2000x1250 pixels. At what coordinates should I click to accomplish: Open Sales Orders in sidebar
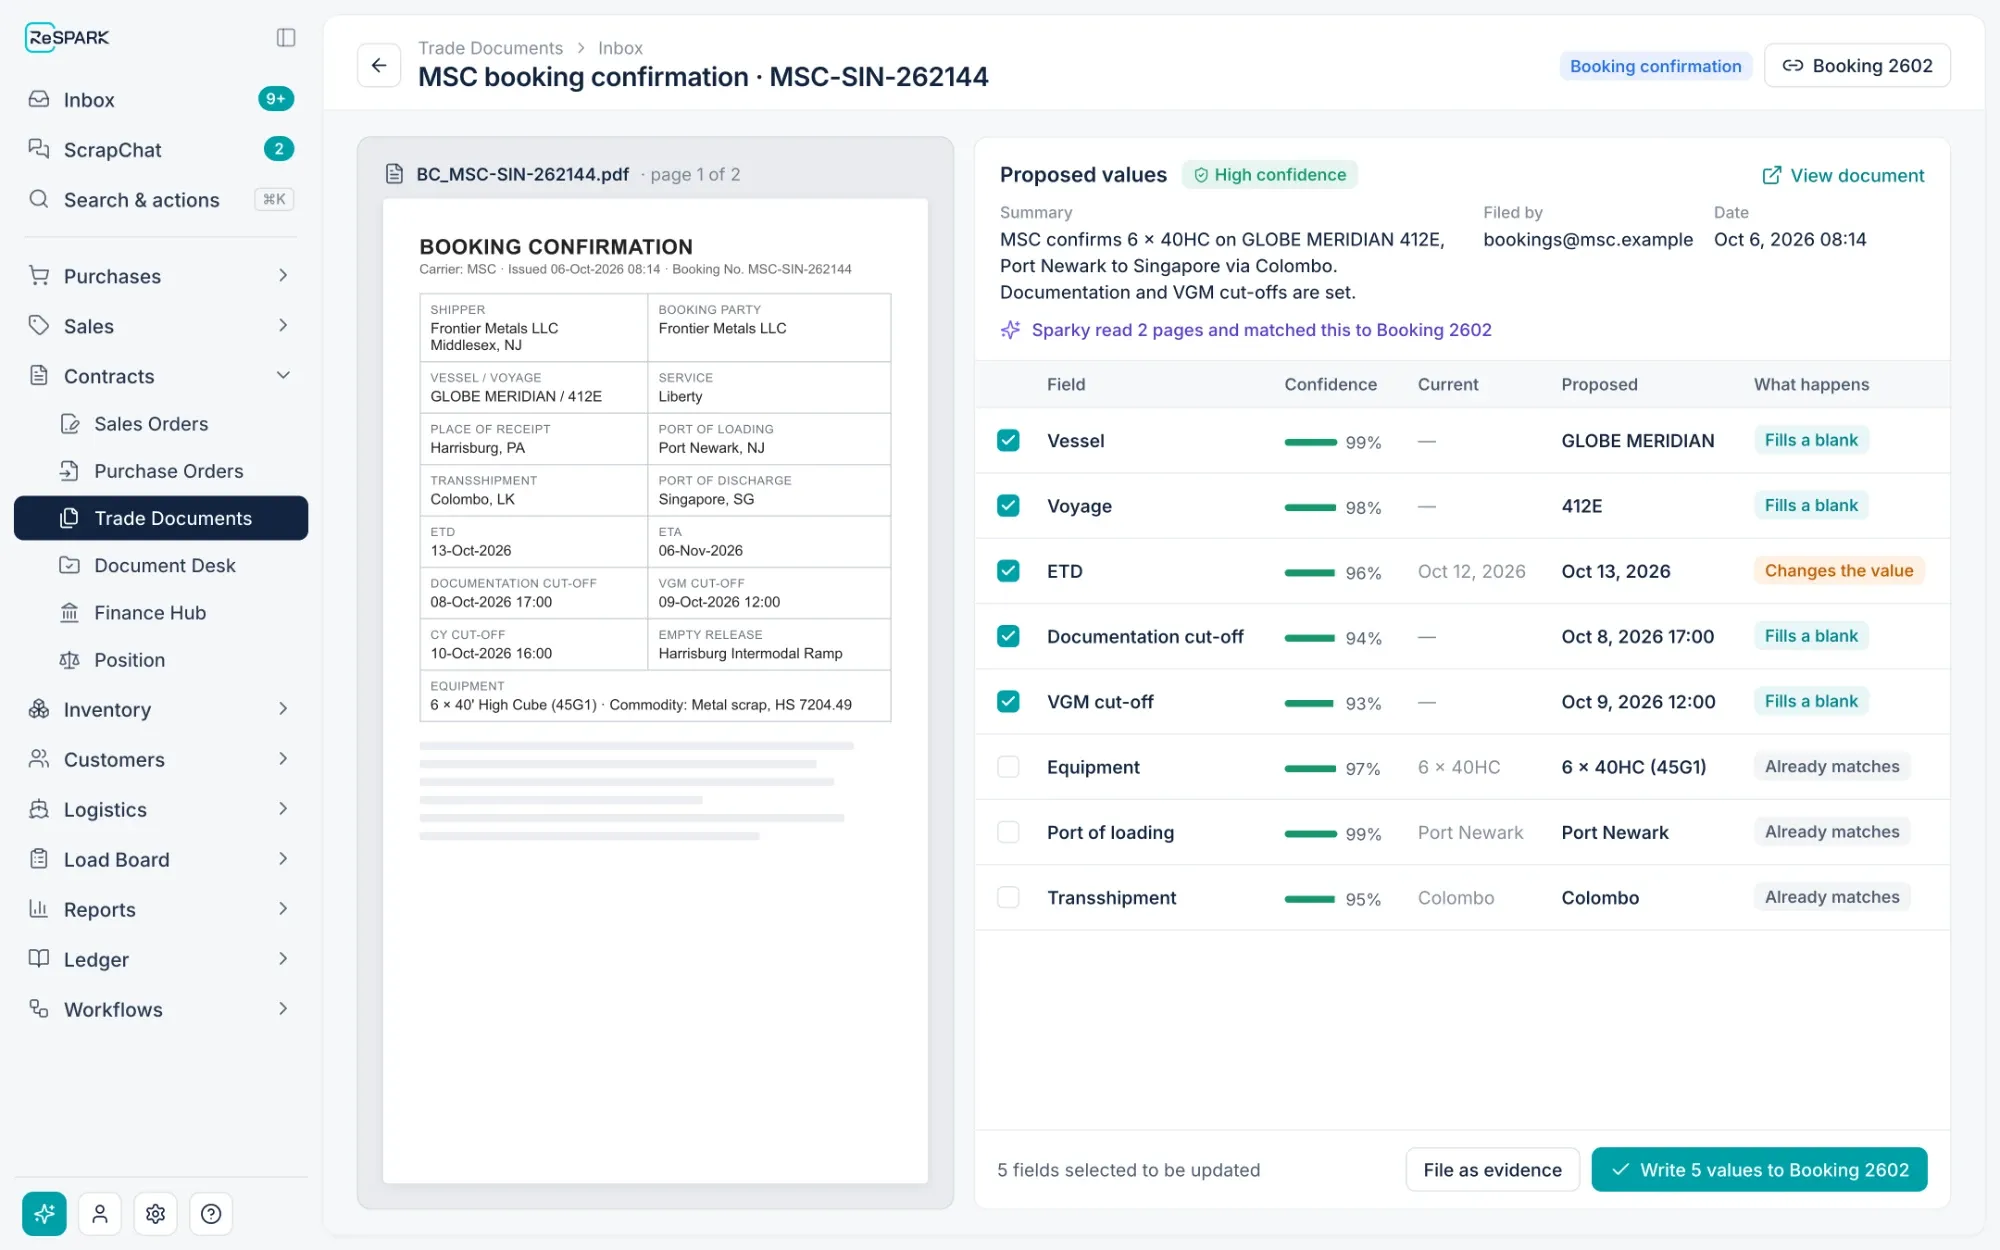coord(161,424)
